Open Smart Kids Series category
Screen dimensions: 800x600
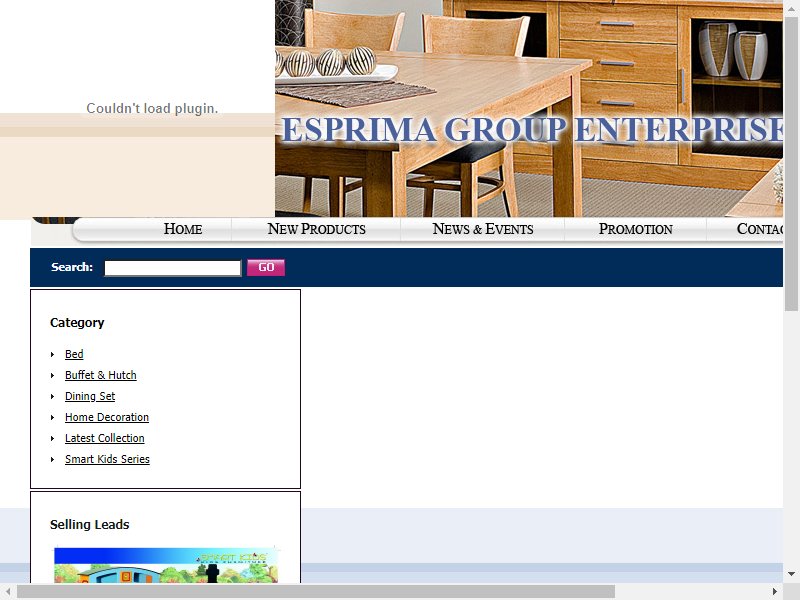pyautogui.click(x=107, y=459)
